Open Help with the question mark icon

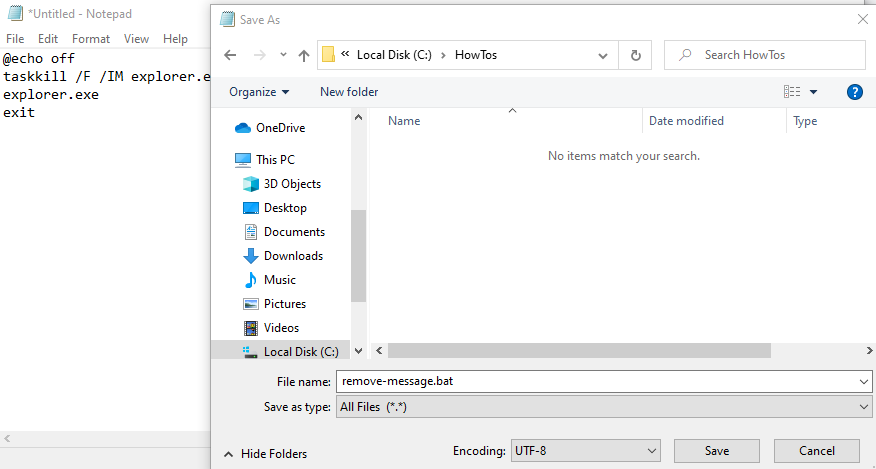855,92
